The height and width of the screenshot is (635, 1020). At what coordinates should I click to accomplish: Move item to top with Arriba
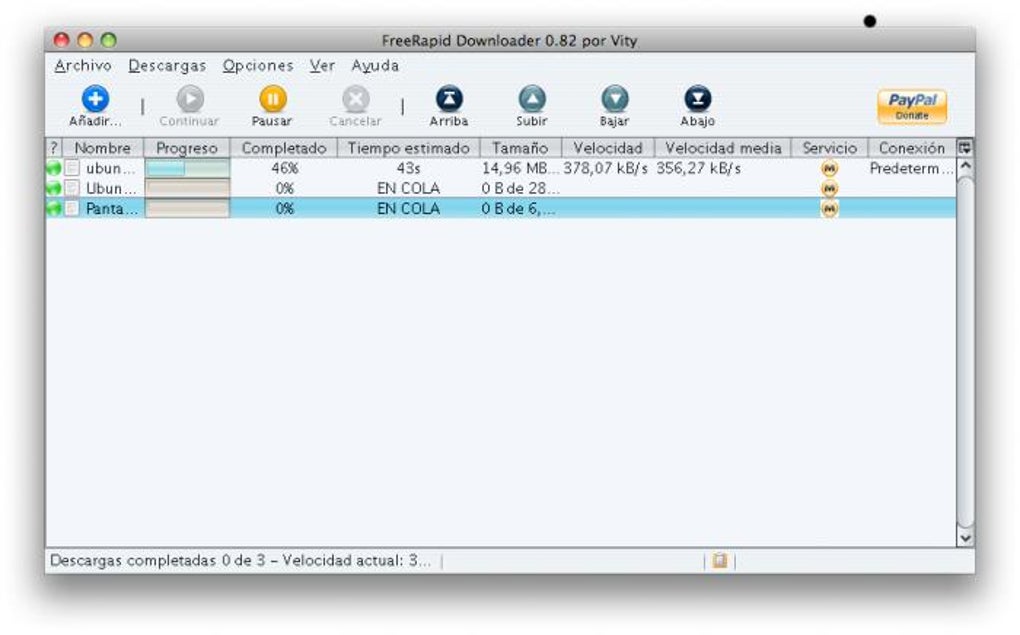tap(449, 99)
